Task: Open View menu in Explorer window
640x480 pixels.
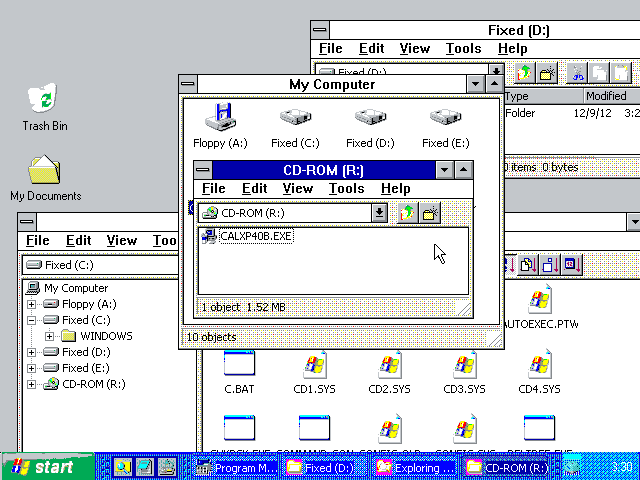Action: pos(121,240)
